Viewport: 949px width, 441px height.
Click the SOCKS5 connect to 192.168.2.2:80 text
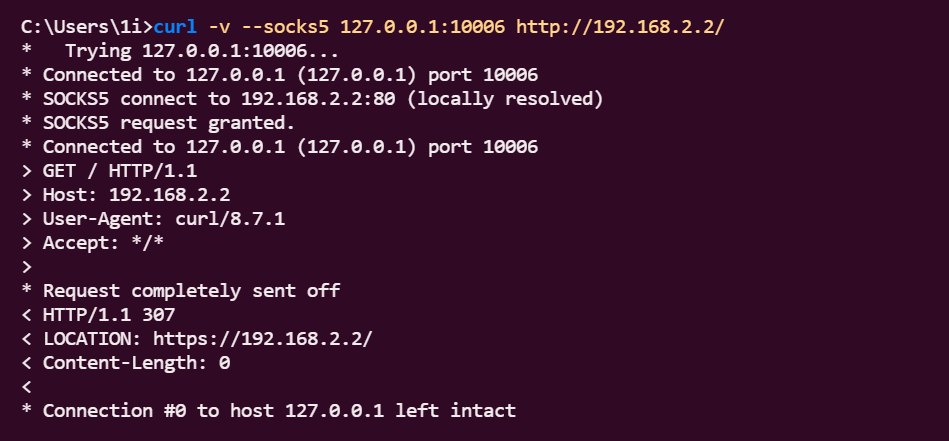(x=220, y=98)
